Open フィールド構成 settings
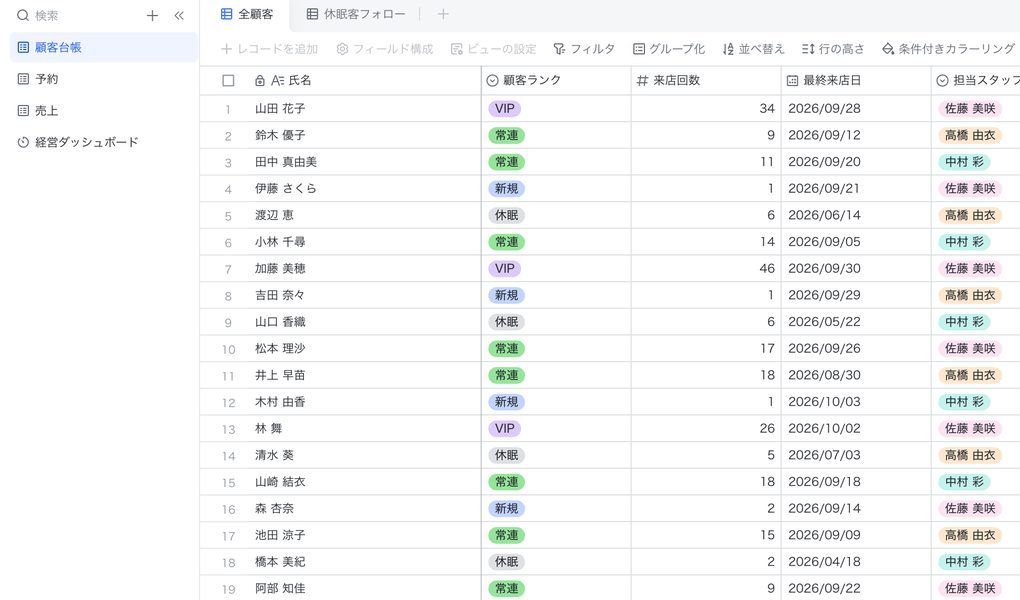Screen dimensions: 1020x600 tap(384, 49)
